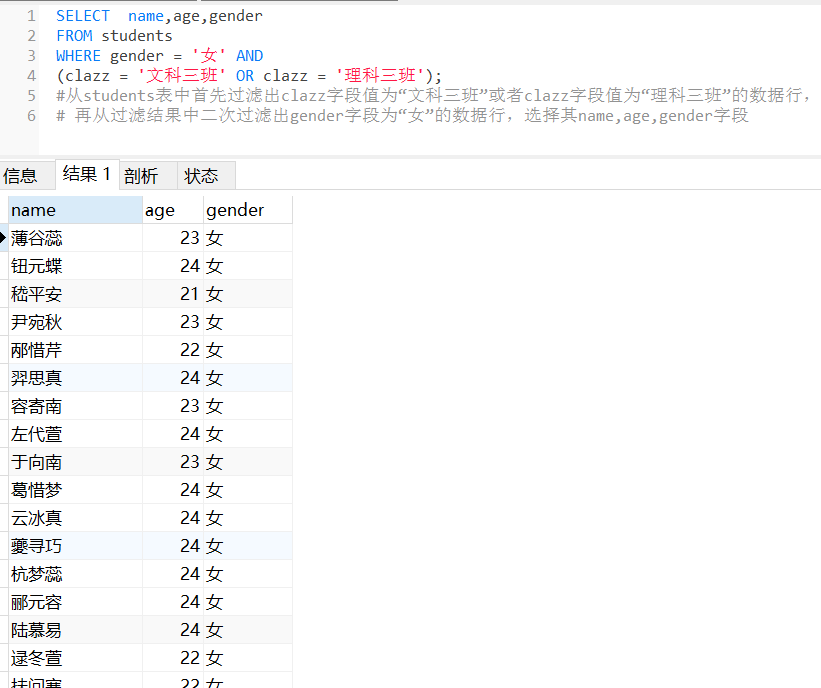Viewport: 821px width, 688px height.
Task: Click age 24 in the 陆慕易 row
Action: click(x=173, y=630)
